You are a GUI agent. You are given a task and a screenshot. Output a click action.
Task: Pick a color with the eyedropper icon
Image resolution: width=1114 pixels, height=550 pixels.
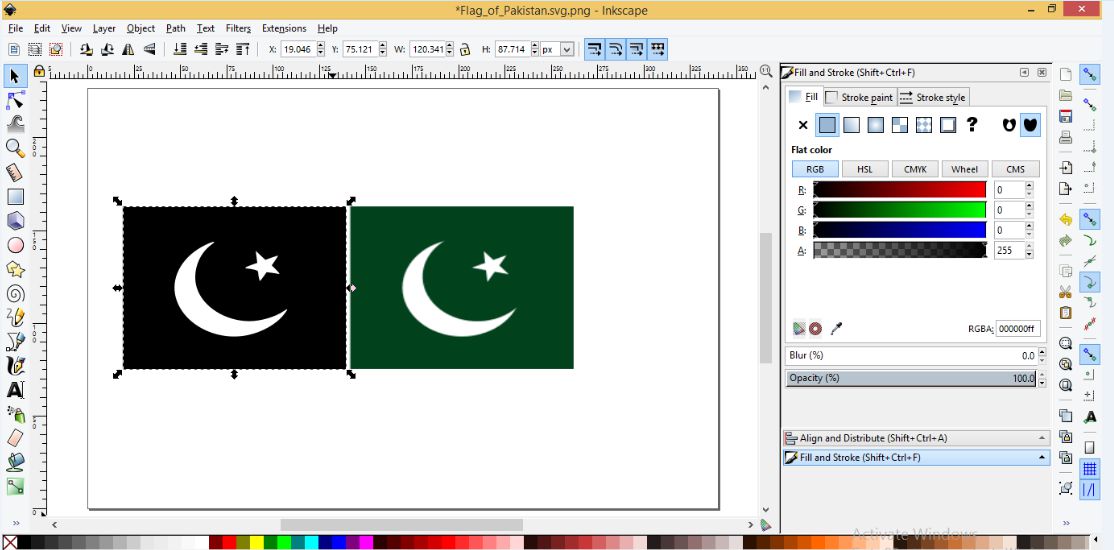pos(836,328)
